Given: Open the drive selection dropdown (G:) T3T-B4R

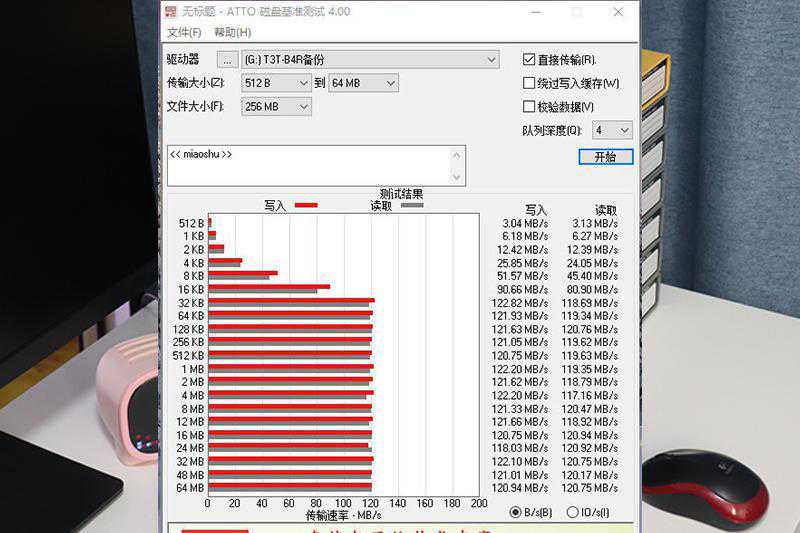Looking at the screenshot, I should coord(490,60).
